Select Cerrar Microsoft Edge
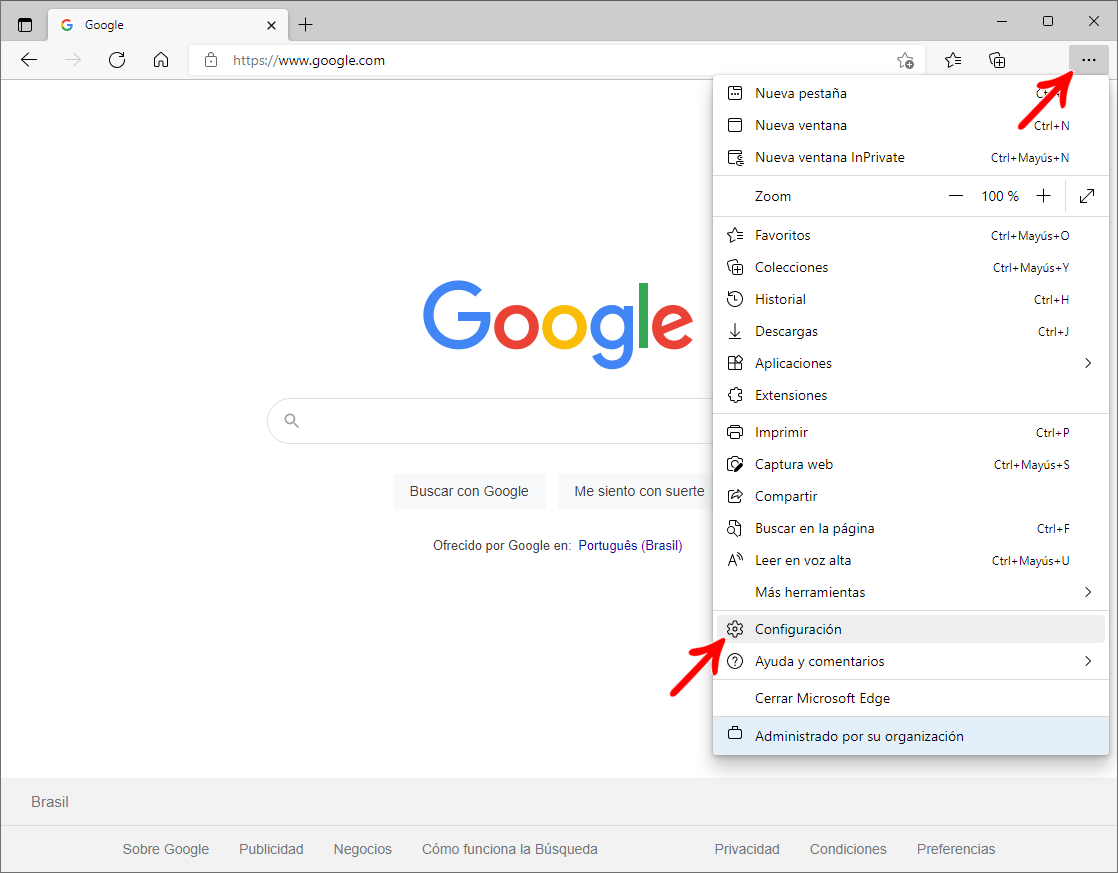Image resolution: width=1118 pixels, height=873 pixels. [911, 698]
